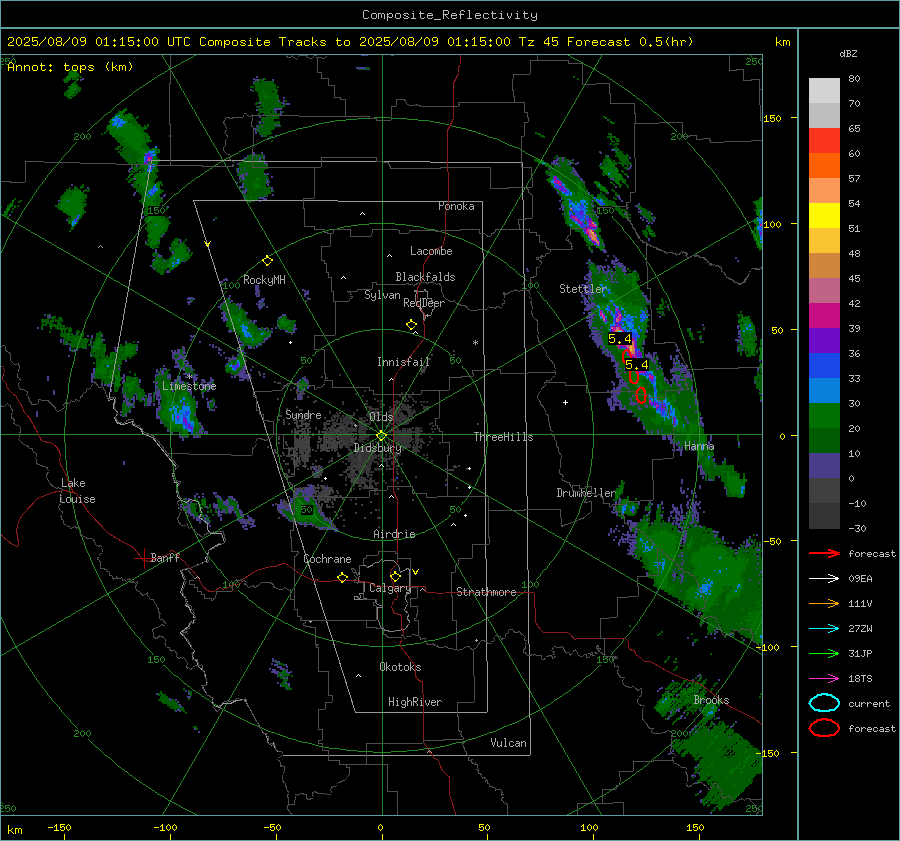Click the Olds town label
The image size is (900, 841).
[381, 417]
